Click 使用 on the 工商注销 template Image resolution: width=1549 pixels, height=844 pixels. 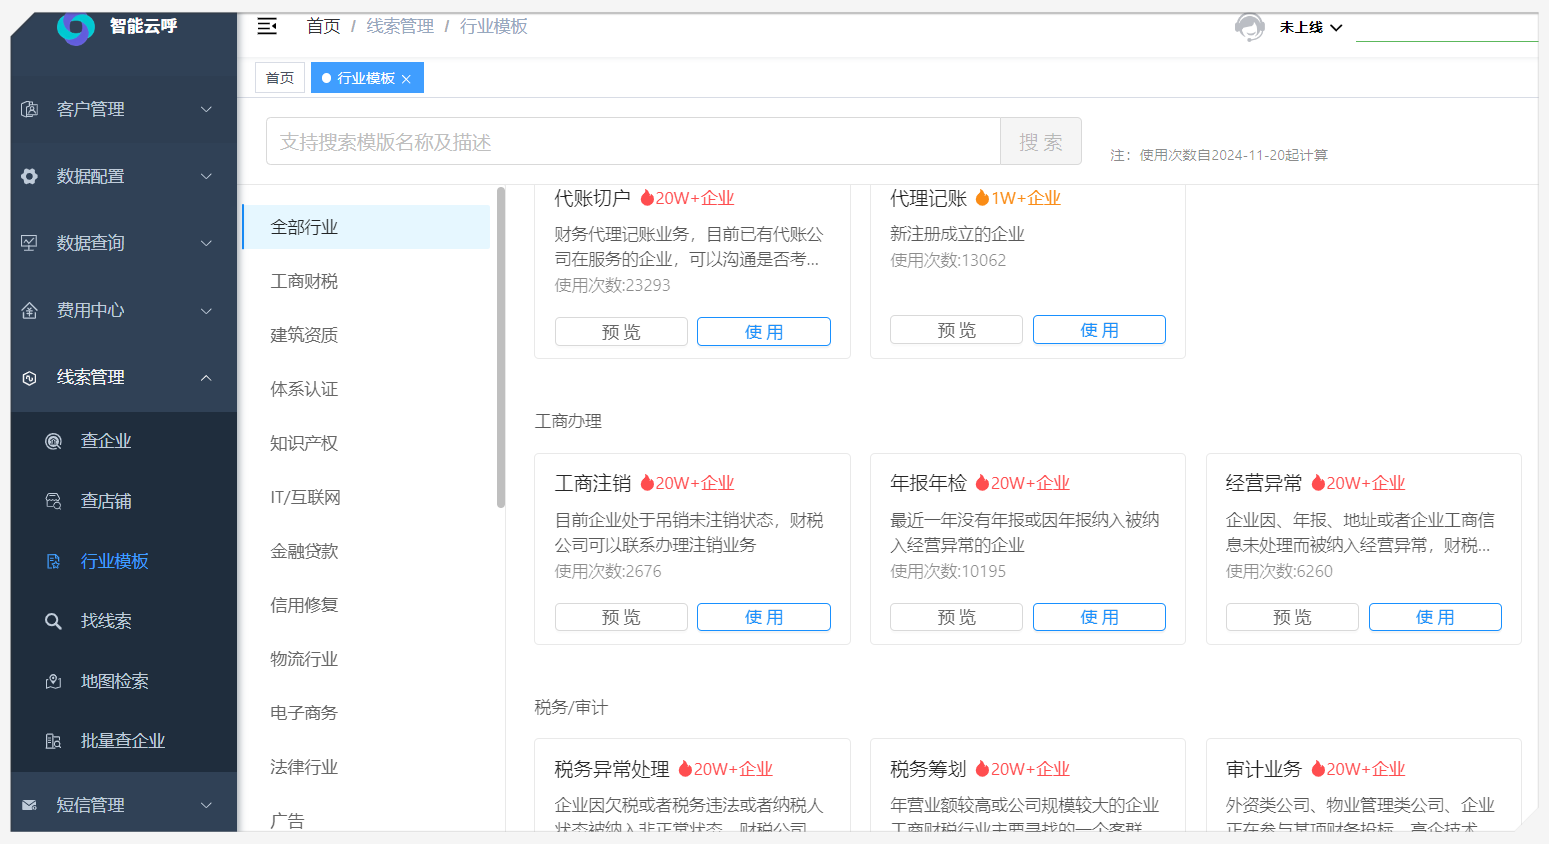[763, 617]
